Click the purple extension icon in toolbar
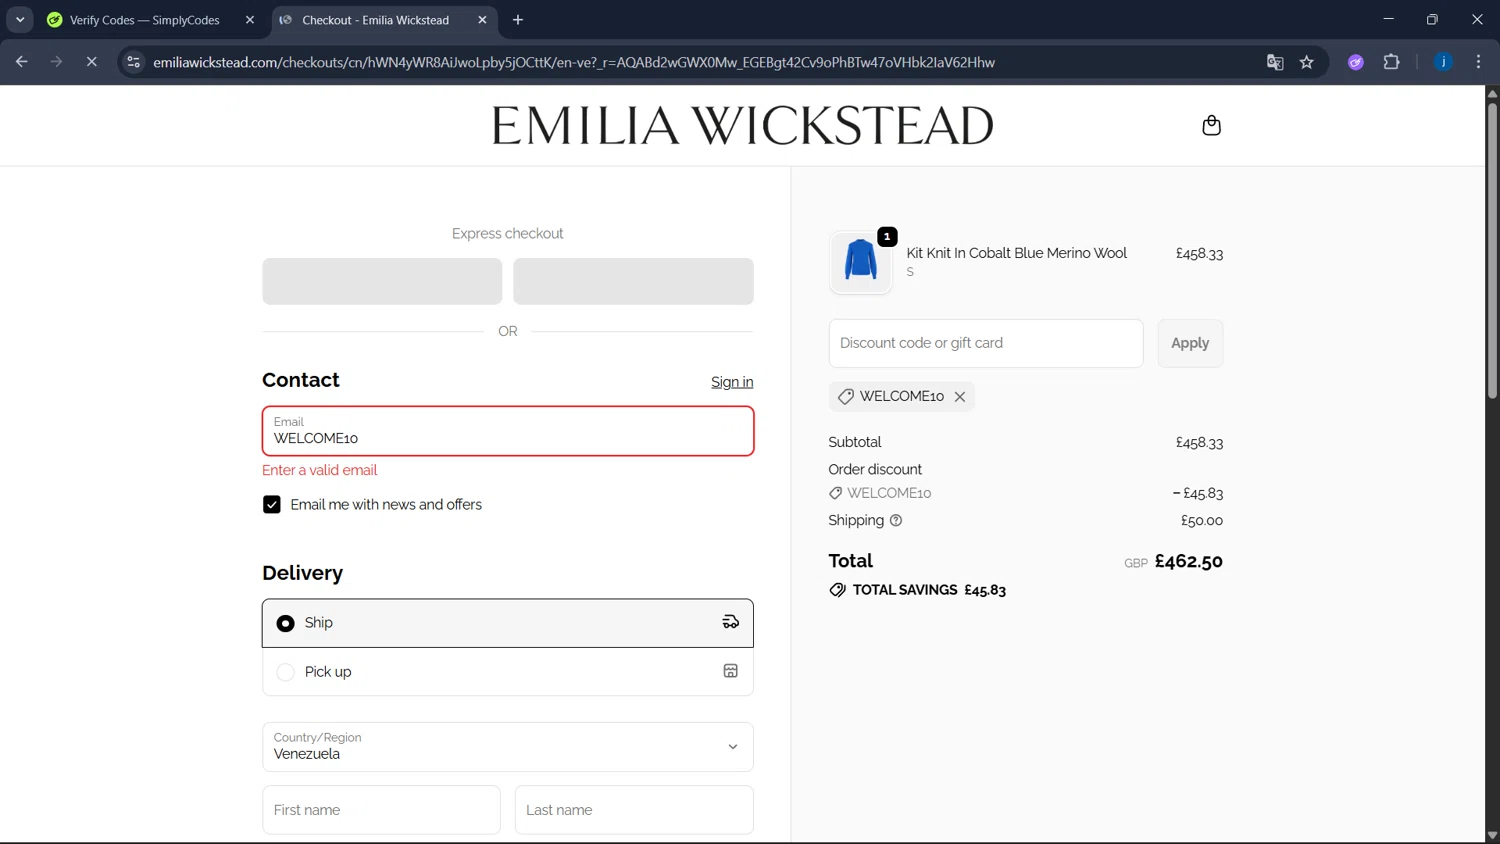This screenshot has width=1500, height=844. (x=1356, y=62)
